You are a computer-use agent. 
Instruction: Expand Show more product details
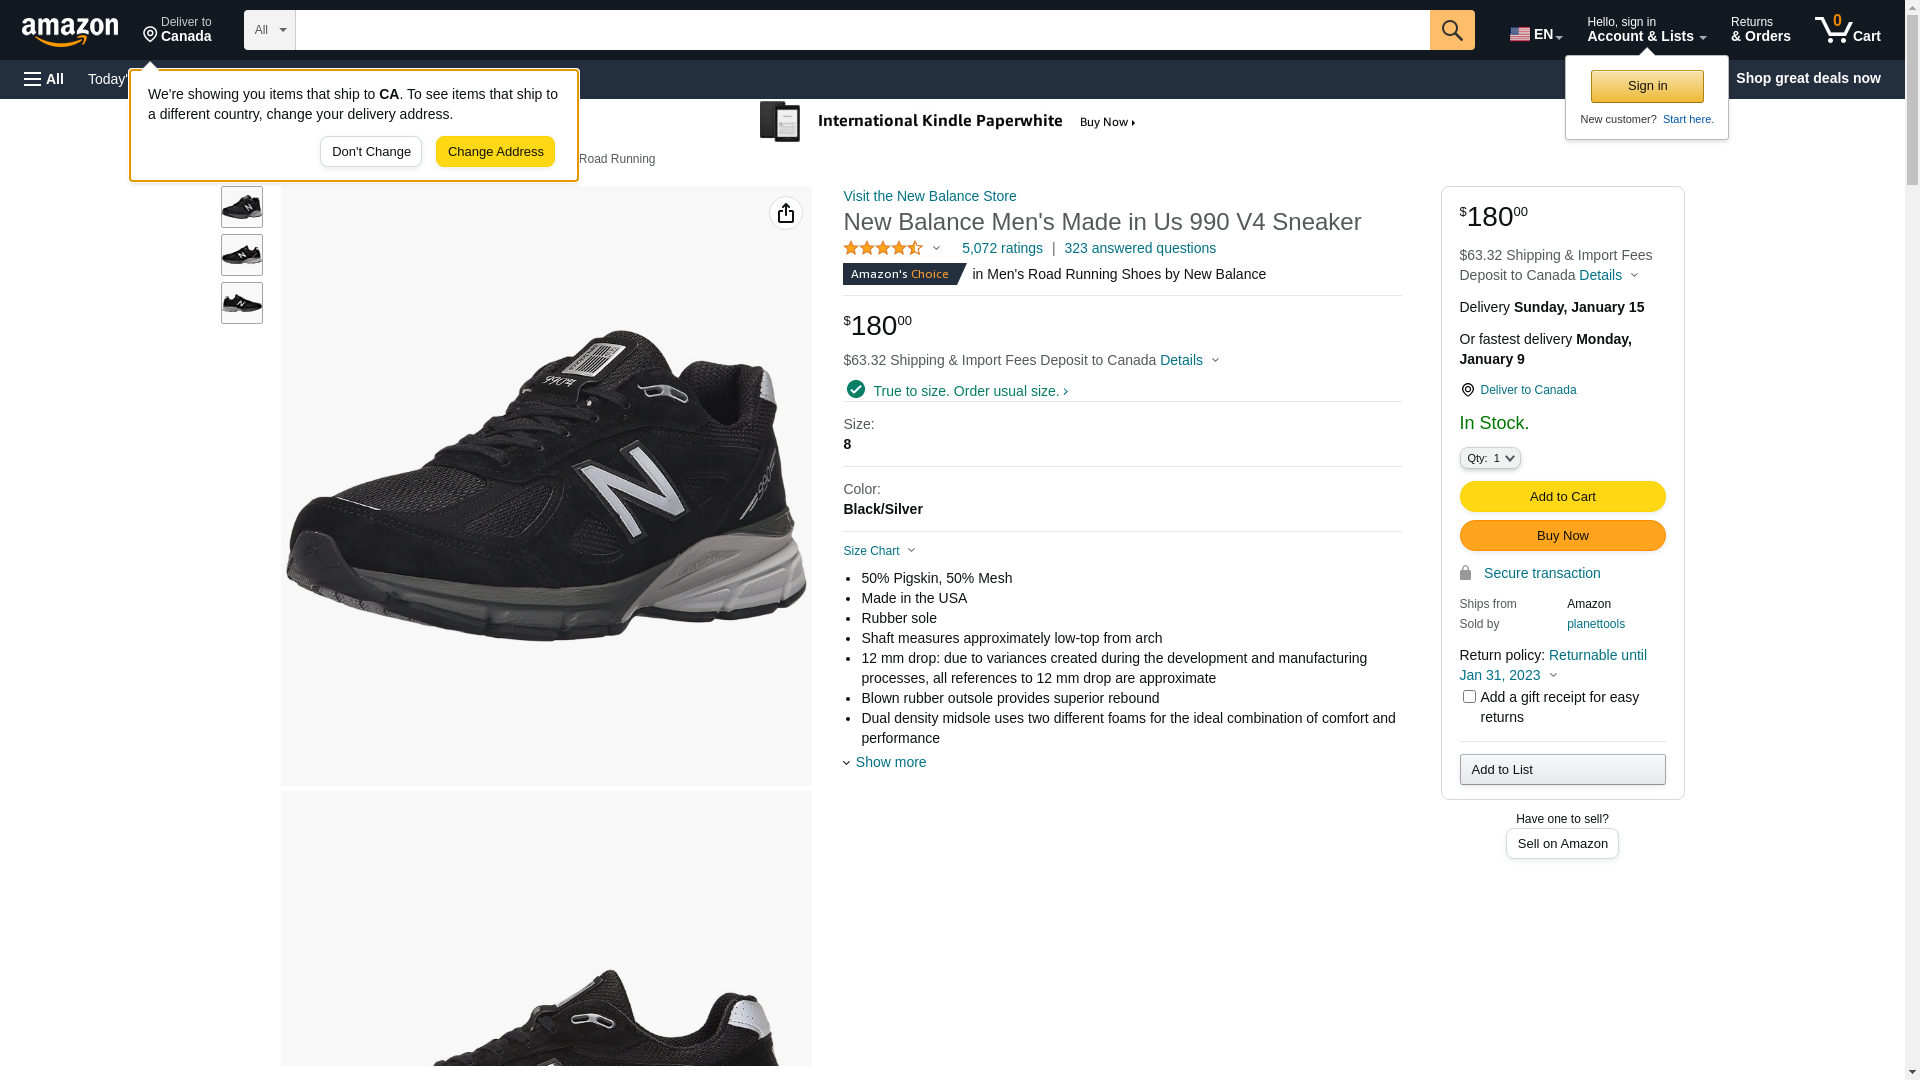point(889,762)
